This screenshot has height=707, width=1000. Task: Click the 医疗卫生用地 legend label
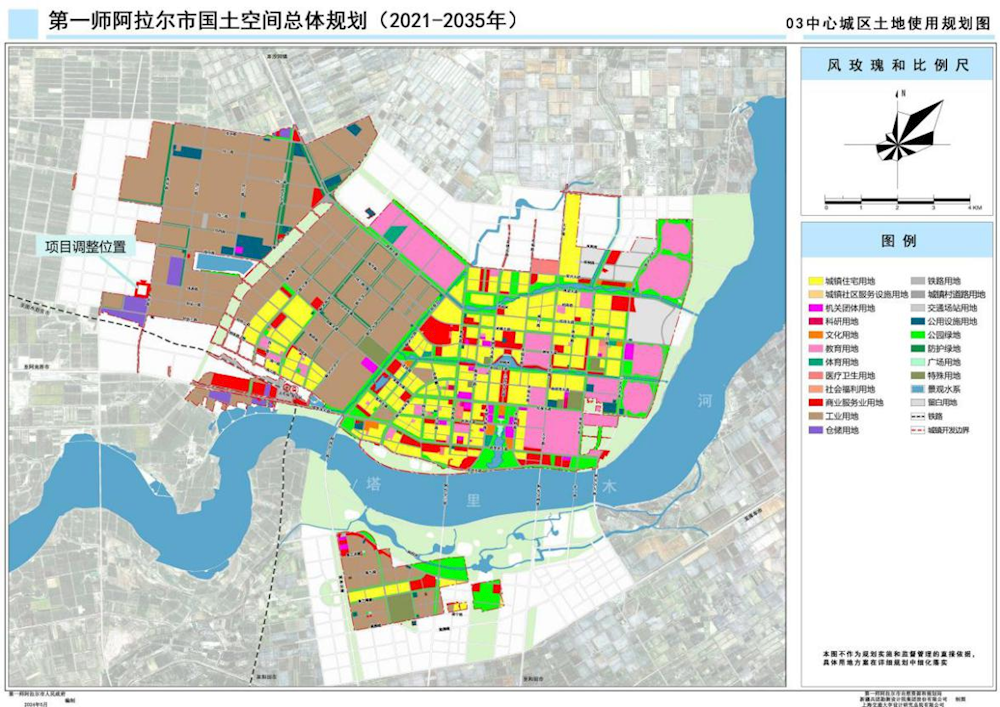(849, 376)
